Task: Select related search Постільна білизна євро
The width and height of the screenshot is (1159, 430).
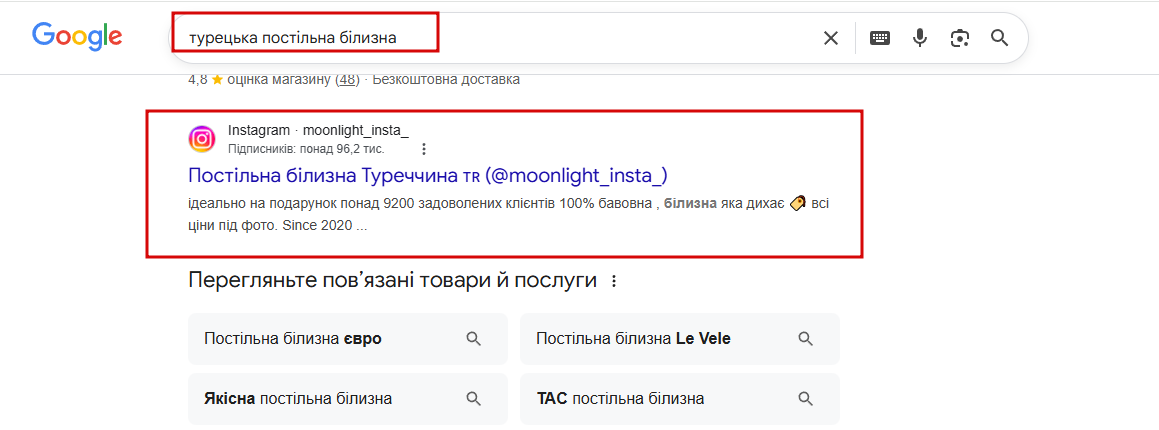Action: (348, 339)
